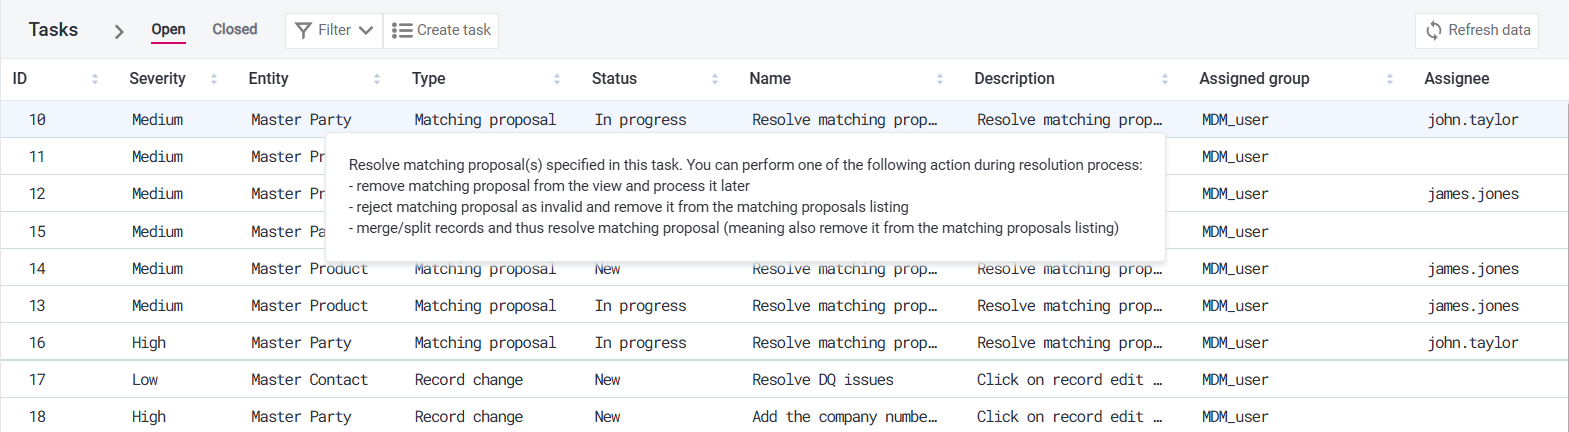Image resolution: width=1569 pixels, height=432 pixels.
Task: Open task 17 Resolve DQ issues row
Action: pos(822,380)
